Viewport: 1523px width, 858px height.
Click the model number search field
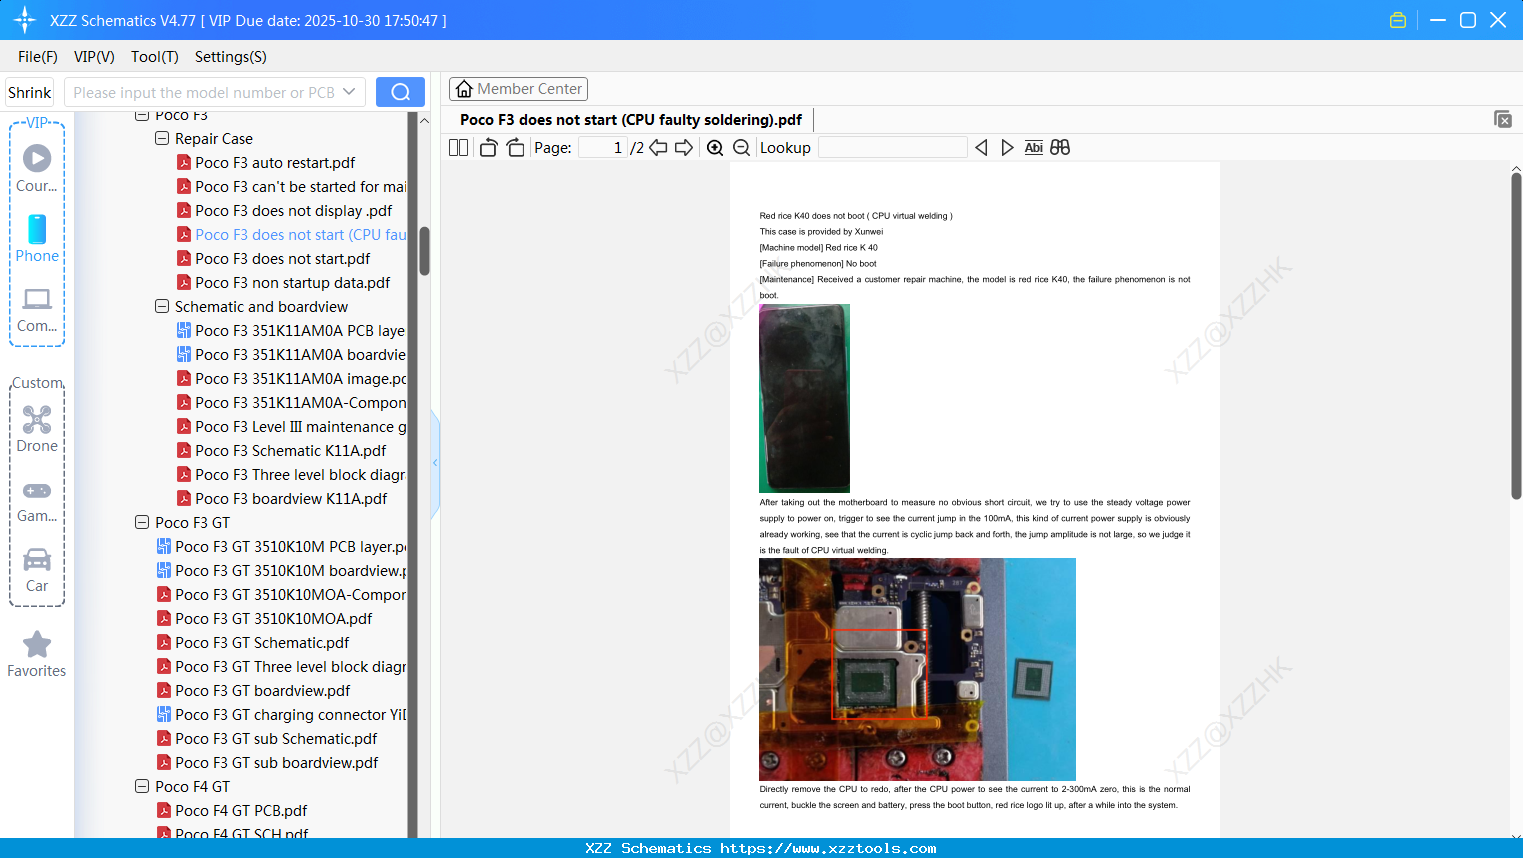[203, 92]
